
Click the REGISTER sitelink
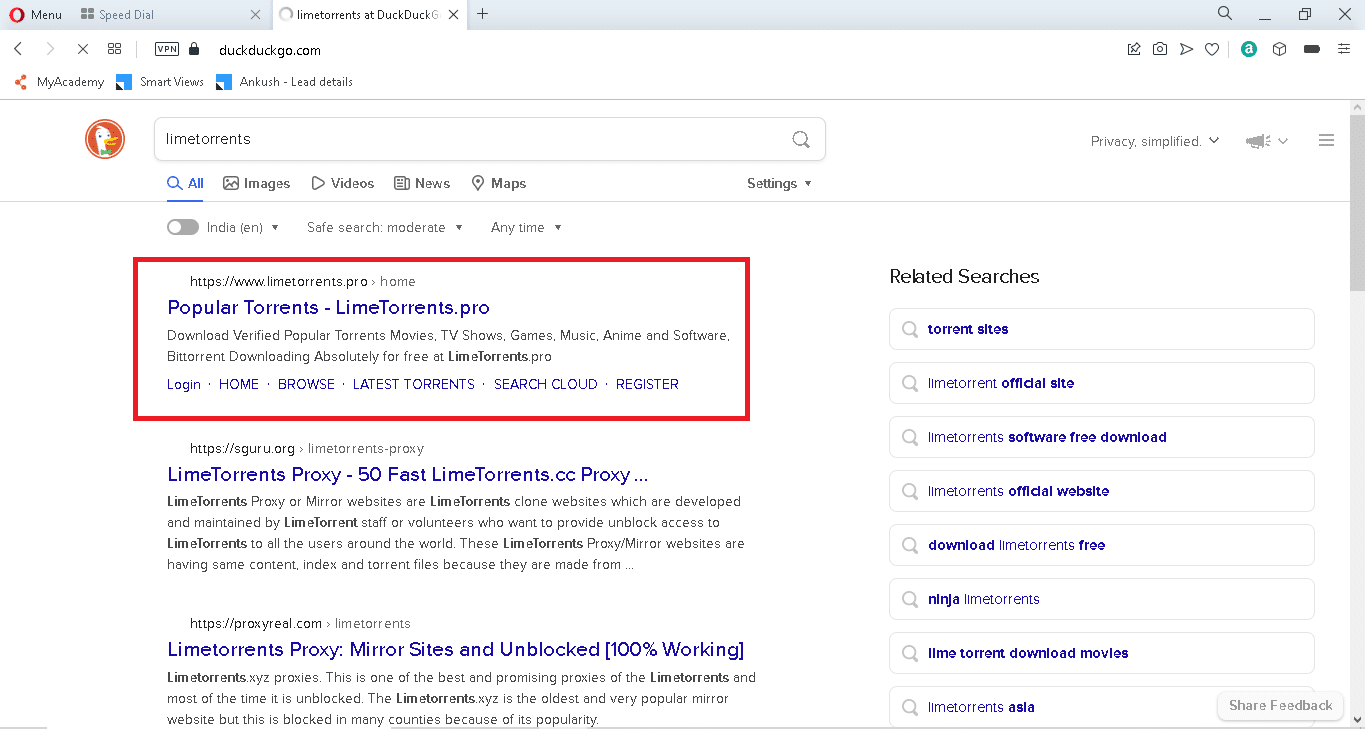tap(647, 384)
